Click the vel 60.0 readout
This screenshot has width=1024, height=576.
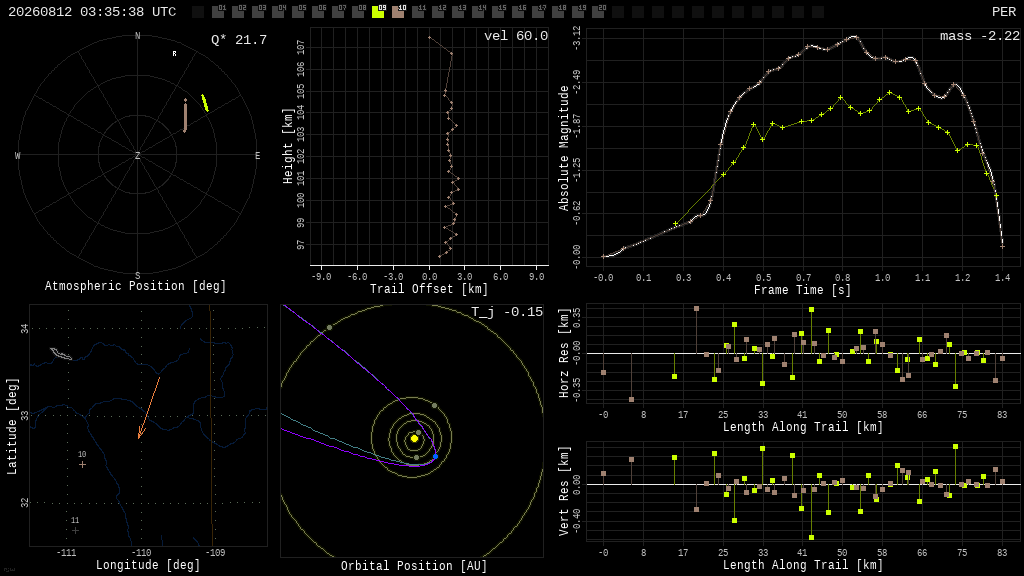pos(516,36)
